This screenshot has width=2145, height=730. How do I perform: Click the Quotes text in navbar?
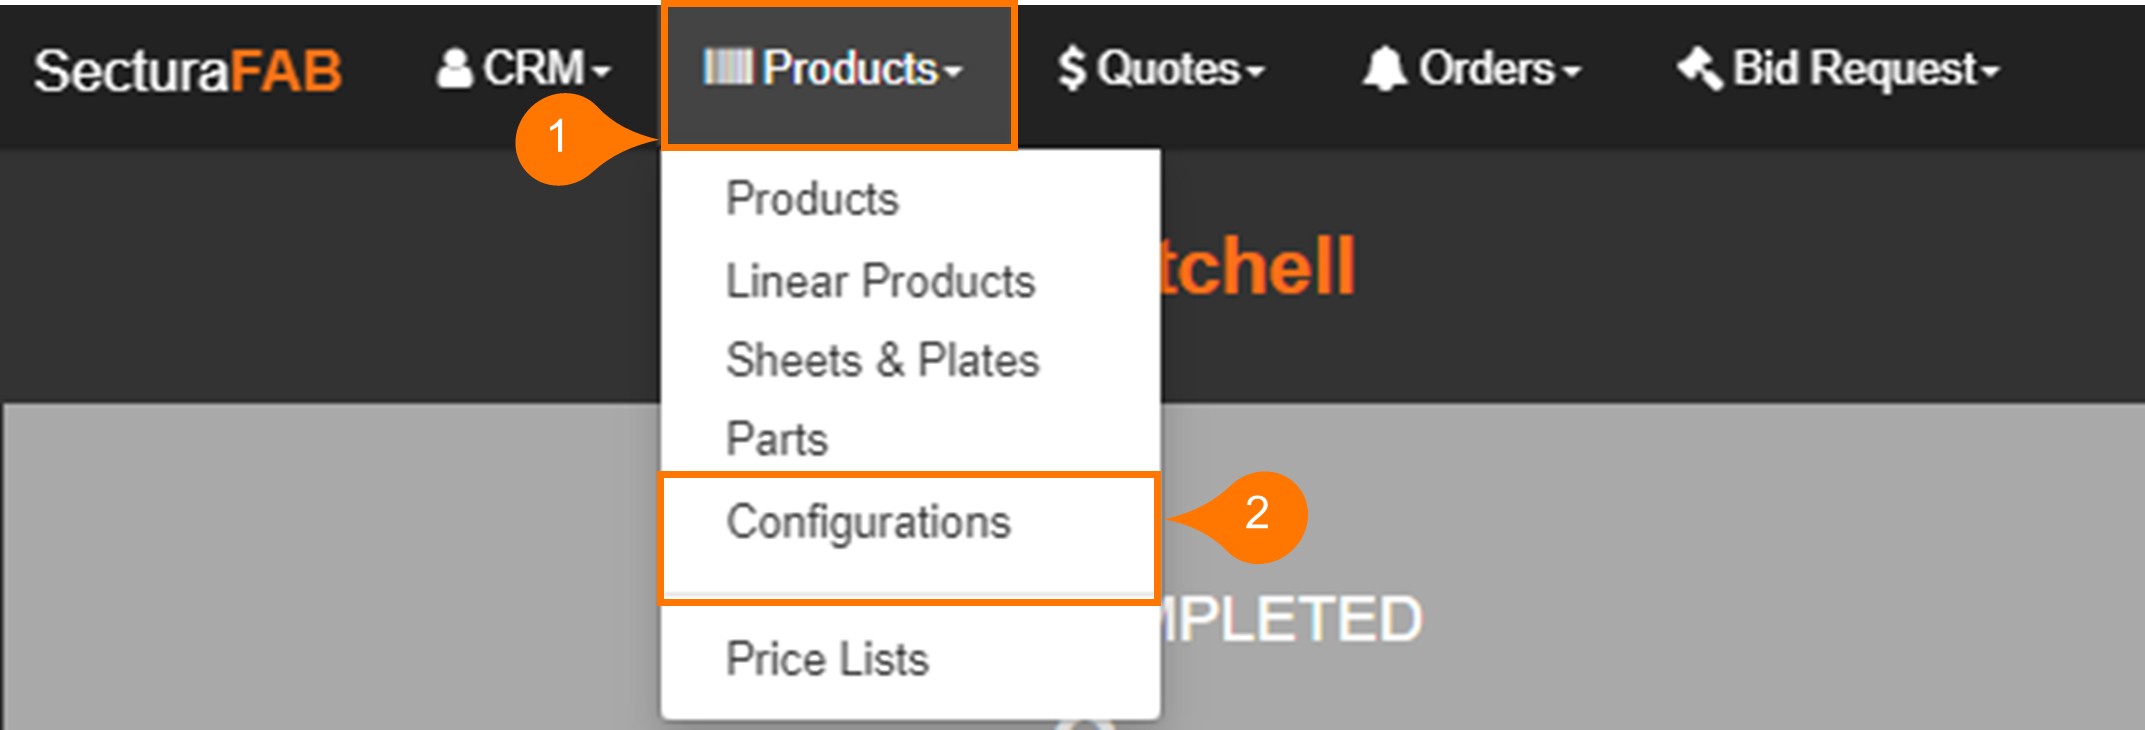tap(1168, 69)
